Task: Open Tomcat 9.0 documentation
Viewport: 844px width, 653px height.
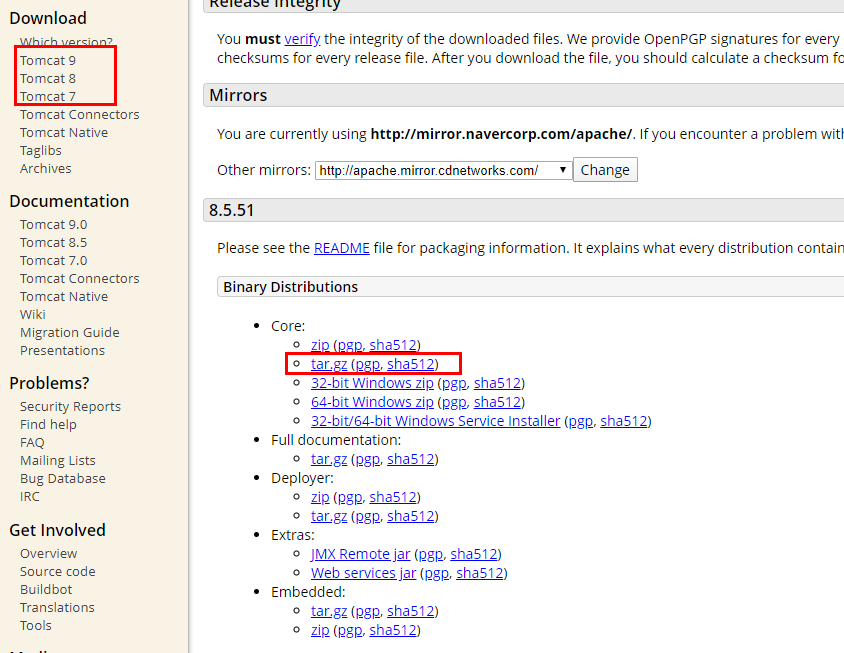Action: (53, 224)
